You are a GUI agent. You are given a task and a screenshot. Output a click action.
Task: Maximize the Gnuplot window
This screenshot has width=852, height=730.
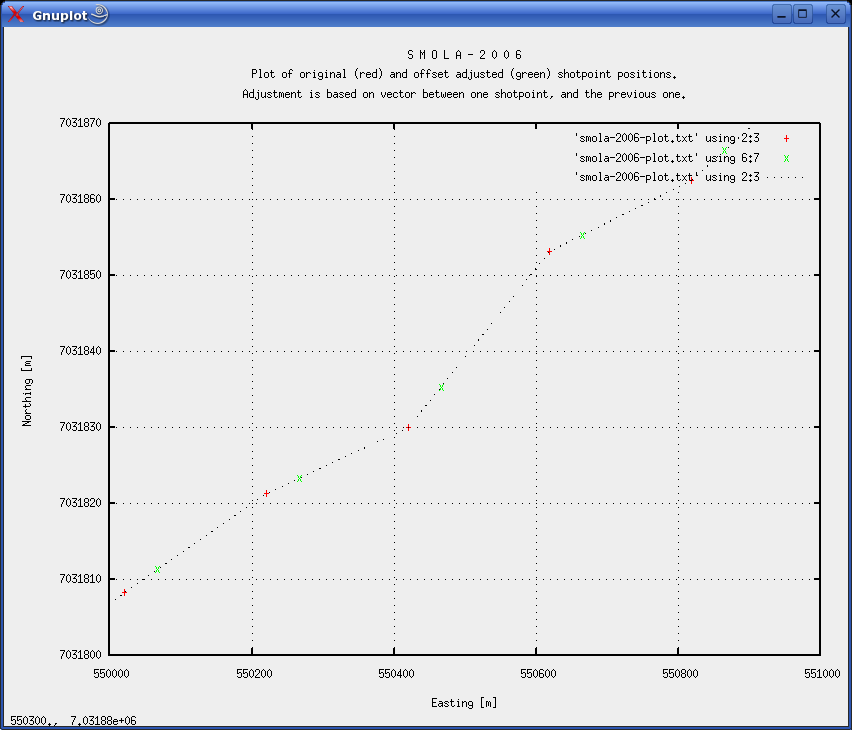click(x=803, y=14)
